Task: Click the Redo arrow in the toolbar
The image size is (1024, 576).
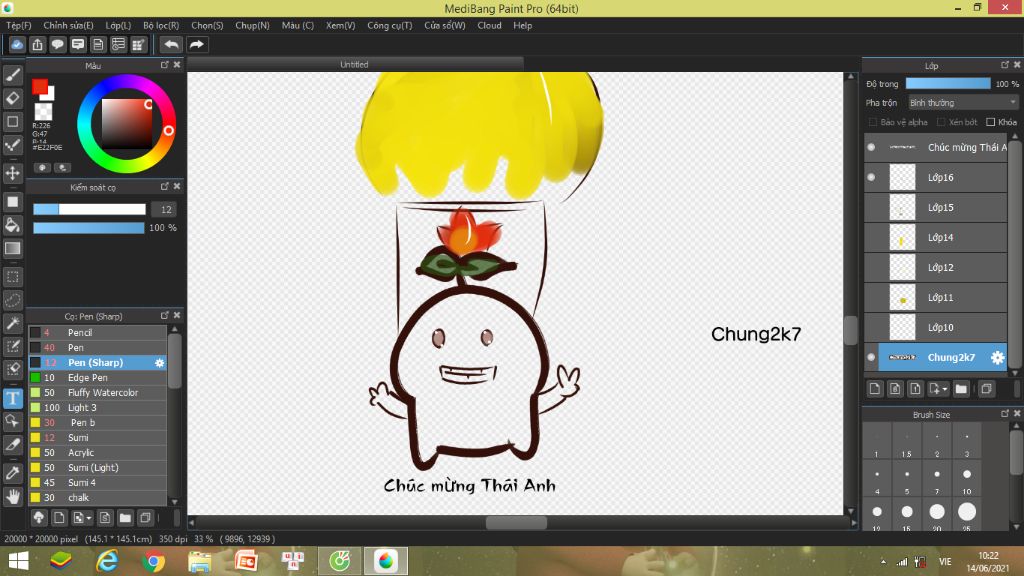Action: [196, 44]
